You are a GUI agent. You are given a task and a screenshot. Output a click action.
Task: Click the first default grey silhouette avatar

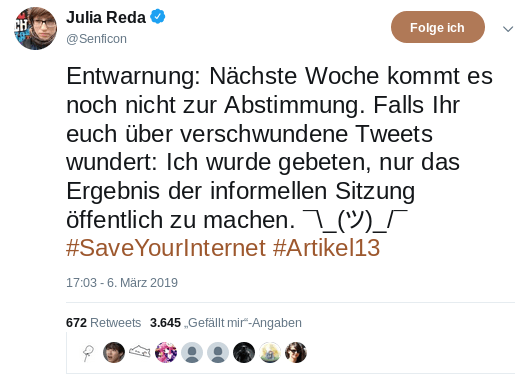pos(192,353)
